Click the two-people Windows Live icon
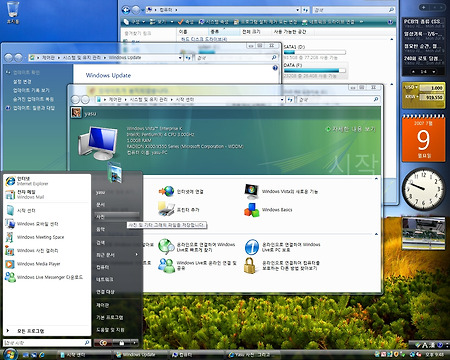Viewport: 450px width, 360px height. pos(166,266)
